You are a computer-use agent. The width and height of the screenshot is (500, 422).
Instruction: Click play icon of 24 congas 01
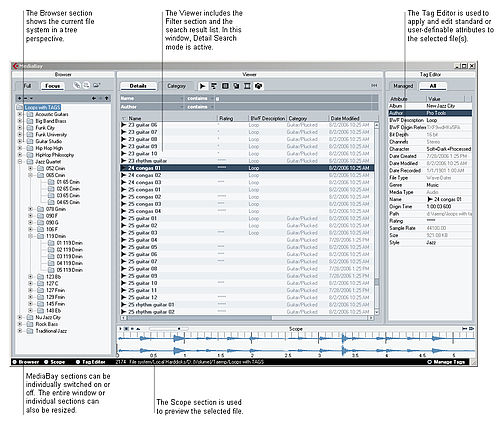click(x=124, y=168)
